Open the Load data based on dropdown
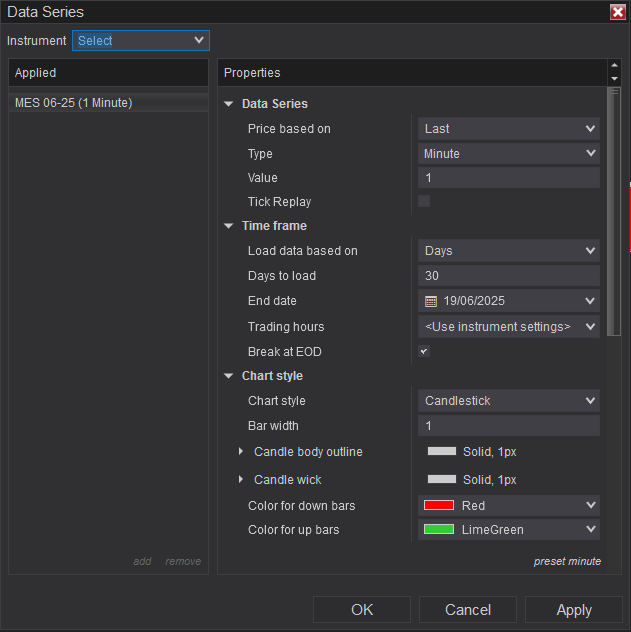 click(x=509, y=251)
